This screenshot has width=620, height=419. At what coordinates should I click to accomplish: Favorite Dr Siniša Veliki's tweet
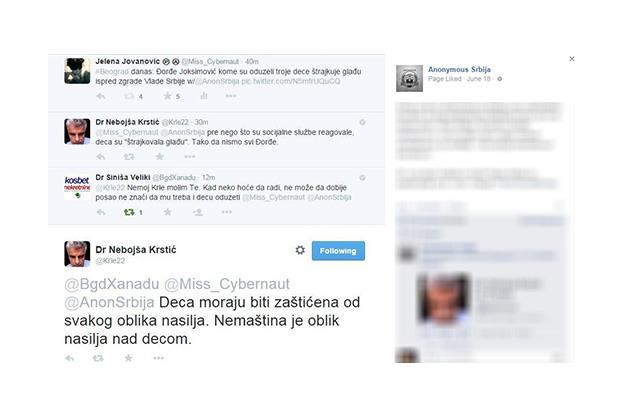click(168, 212)
